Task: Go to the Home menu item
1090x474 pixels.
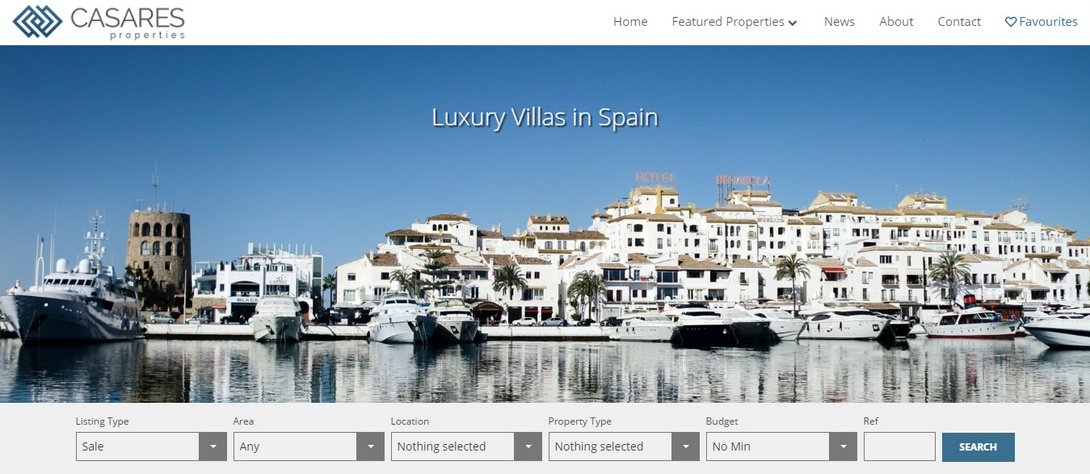Action: point(631,22)
